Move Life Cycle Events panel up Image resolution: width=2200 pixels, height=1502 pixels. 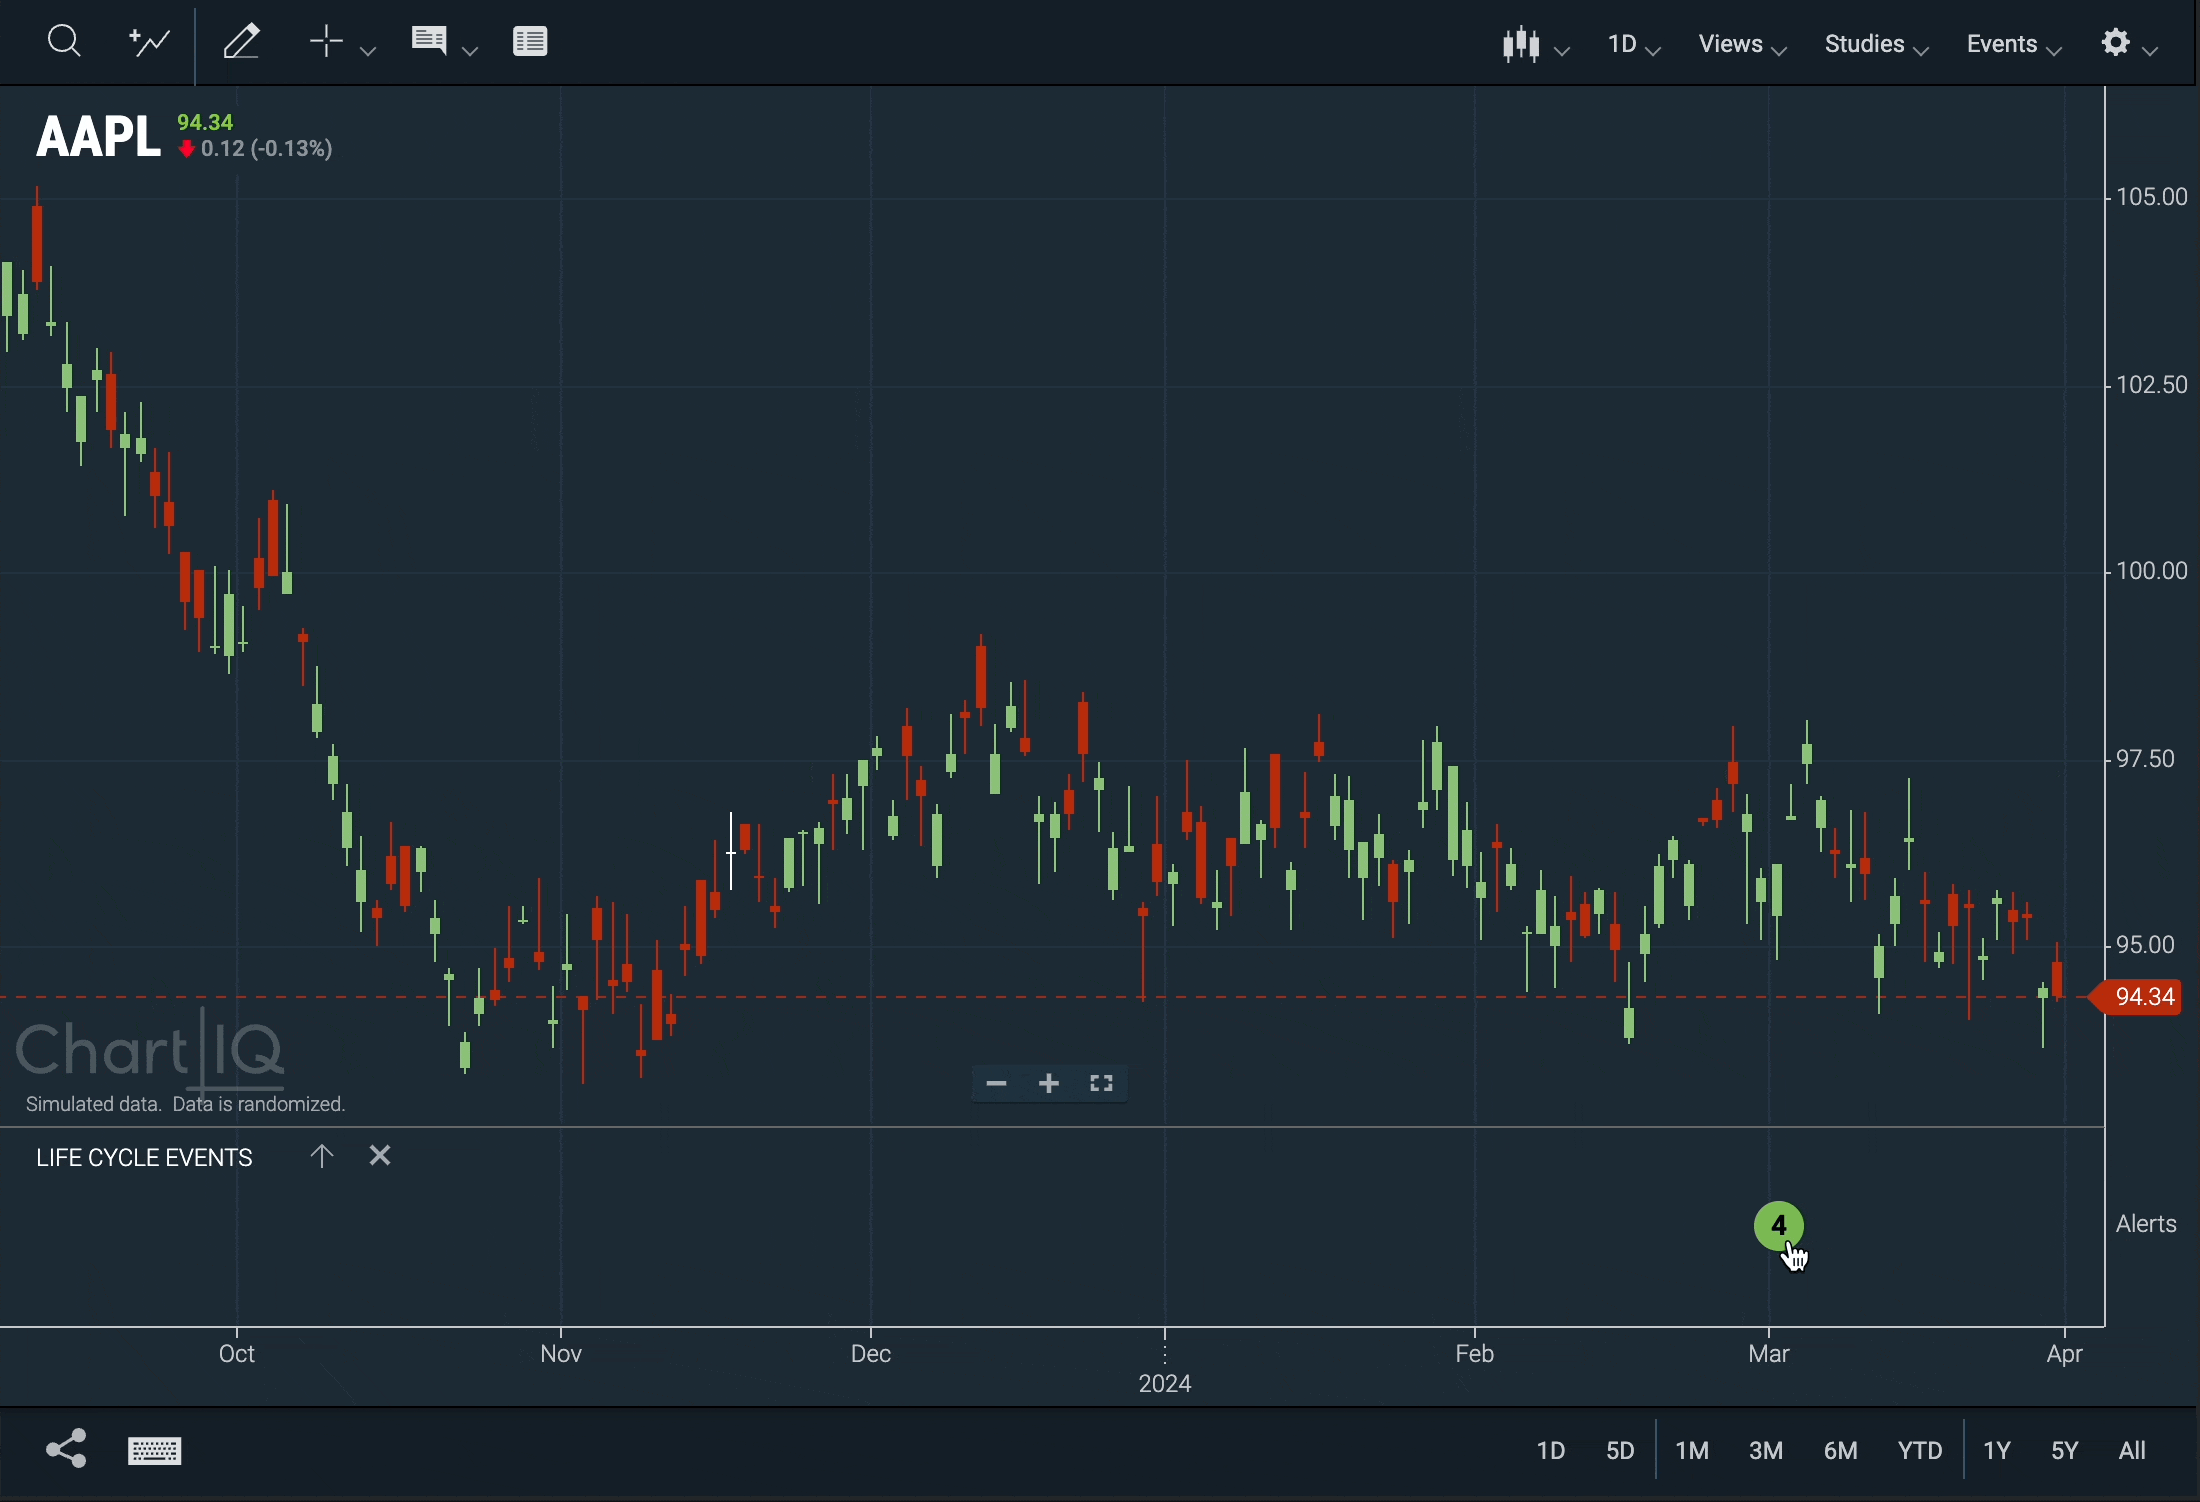321,1157
